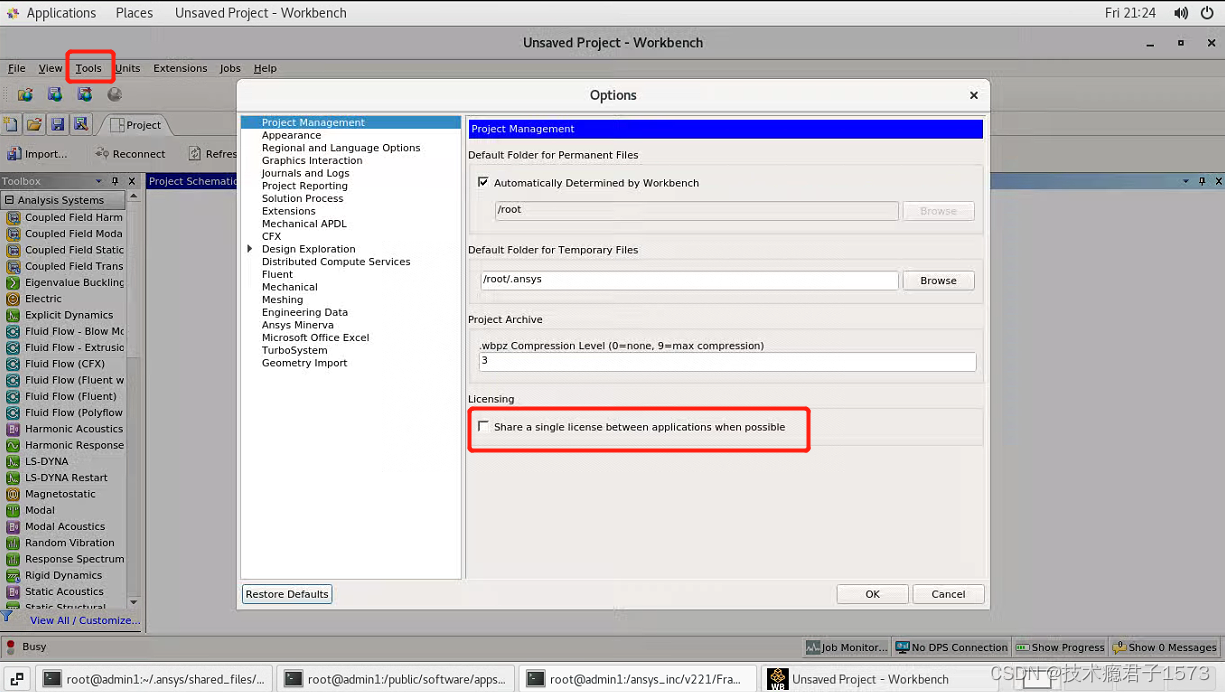Expand the Design Exploration tree item
1225x692 pixels.
tap(250, 248)
